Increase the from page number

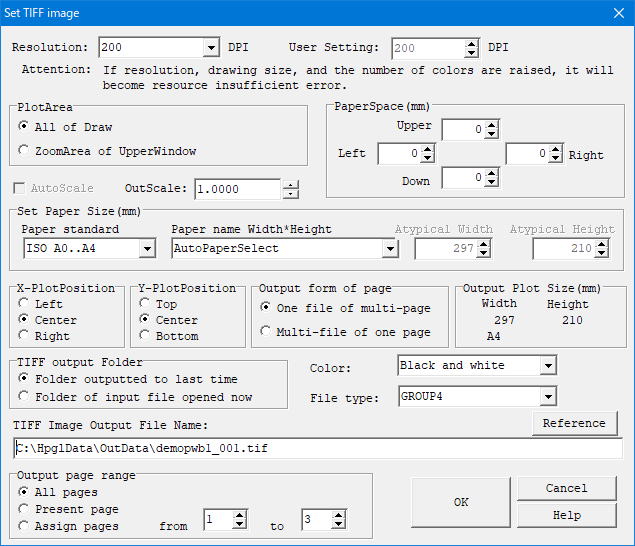coord(239,515)
